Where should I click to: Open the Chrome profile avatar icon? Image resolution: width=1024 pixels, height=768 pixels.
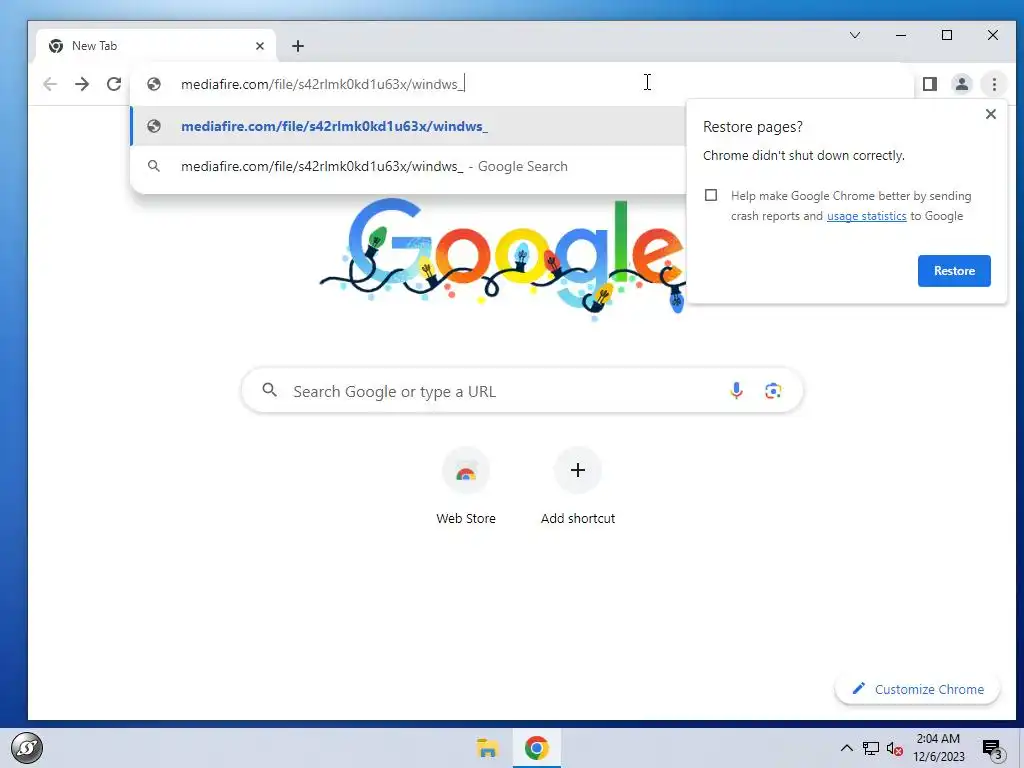tap(962, 84)
